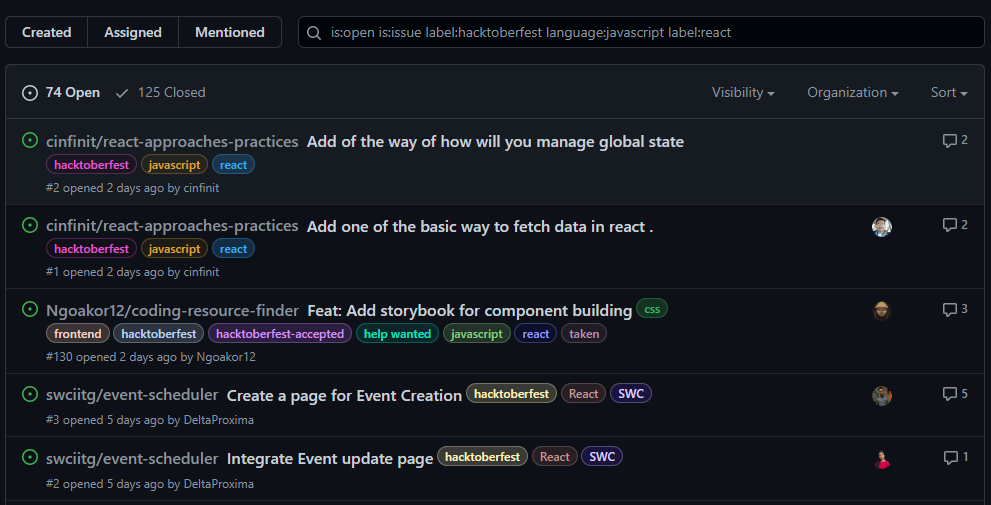Click the css label on storybook issue
991x505 pixels.
[652, 309]
